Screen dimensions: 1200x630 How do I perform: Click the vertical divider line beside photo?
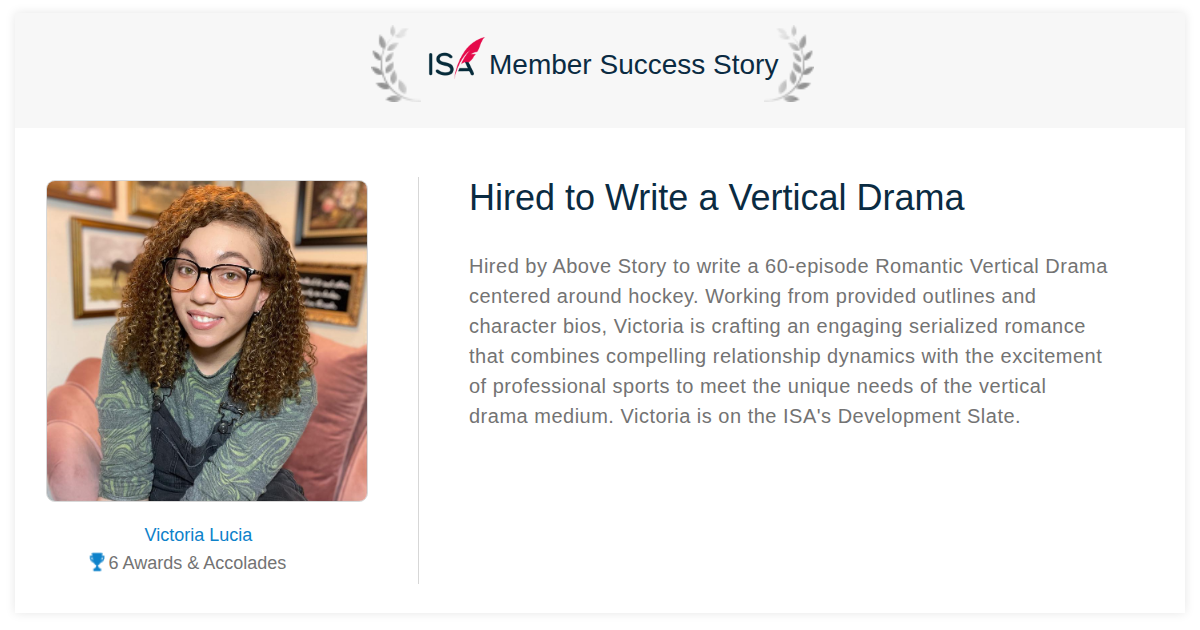418,380
